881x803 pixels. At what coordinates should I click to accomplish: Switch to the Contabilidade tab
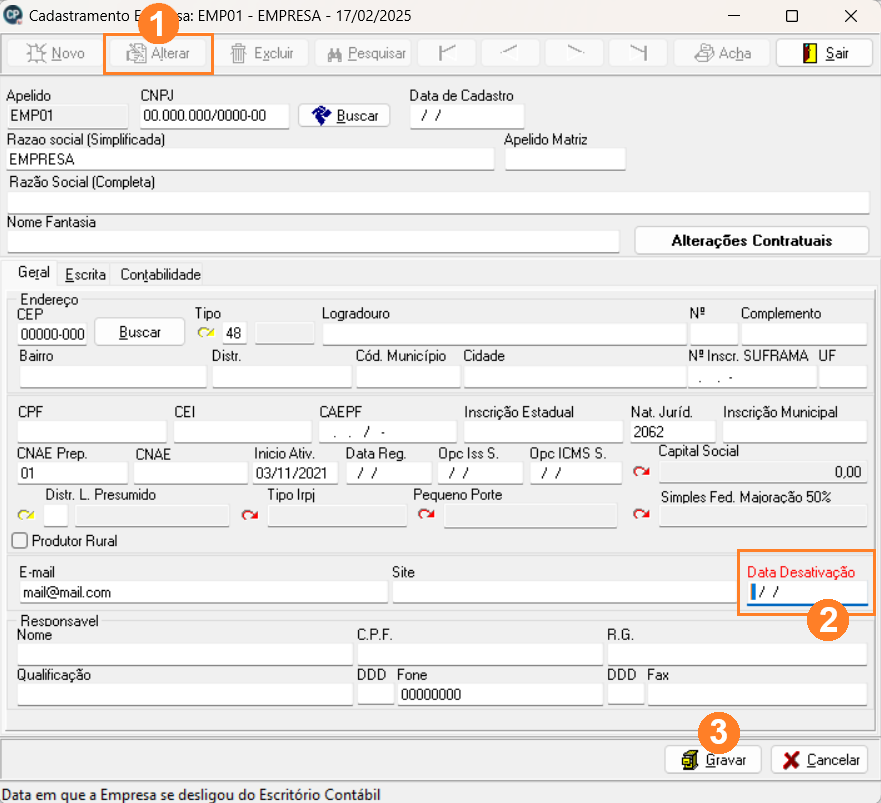click(x=161, y=274)
